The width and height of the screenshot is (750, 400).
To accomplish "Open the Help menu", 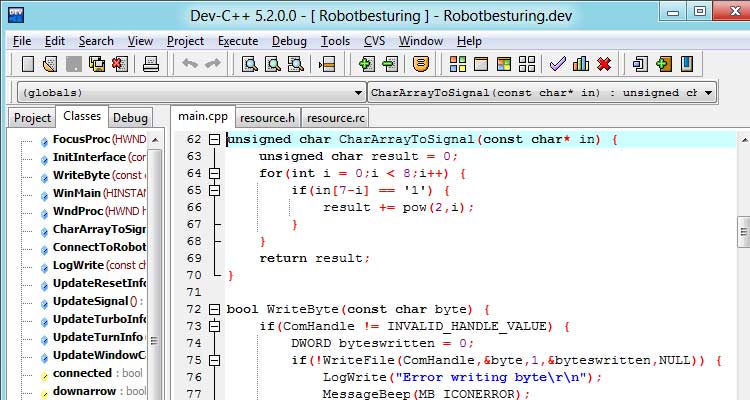I will click(469, 41).
